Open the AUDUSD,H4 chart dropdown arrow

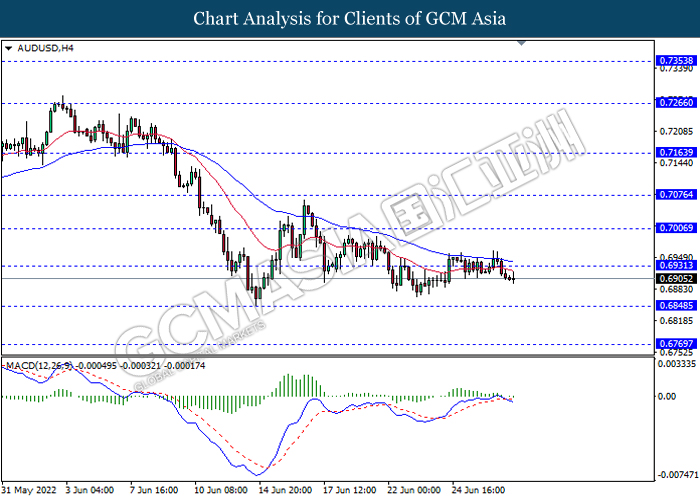coord(8,48)
